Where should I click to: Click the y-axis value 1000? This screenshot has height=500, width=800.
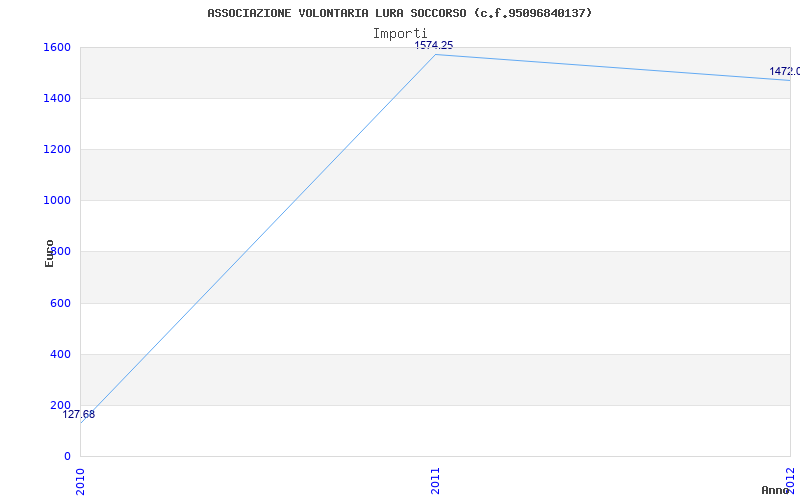[57, 201]
